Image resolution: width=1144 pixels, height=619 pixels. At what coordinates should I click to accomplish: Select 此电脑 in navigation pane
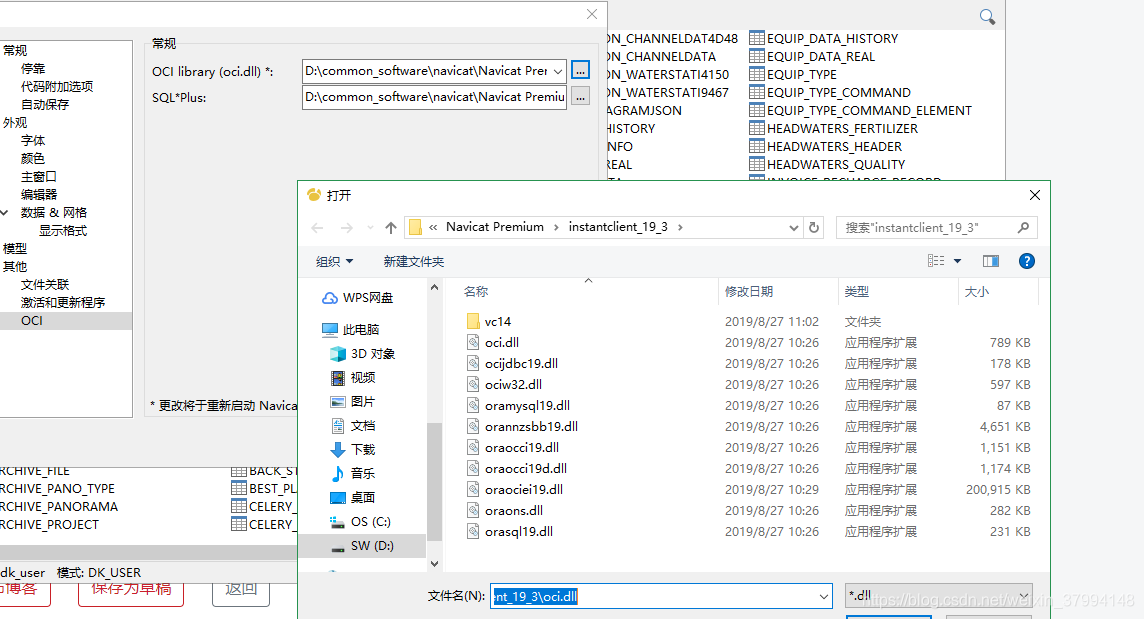pos(350,330)
